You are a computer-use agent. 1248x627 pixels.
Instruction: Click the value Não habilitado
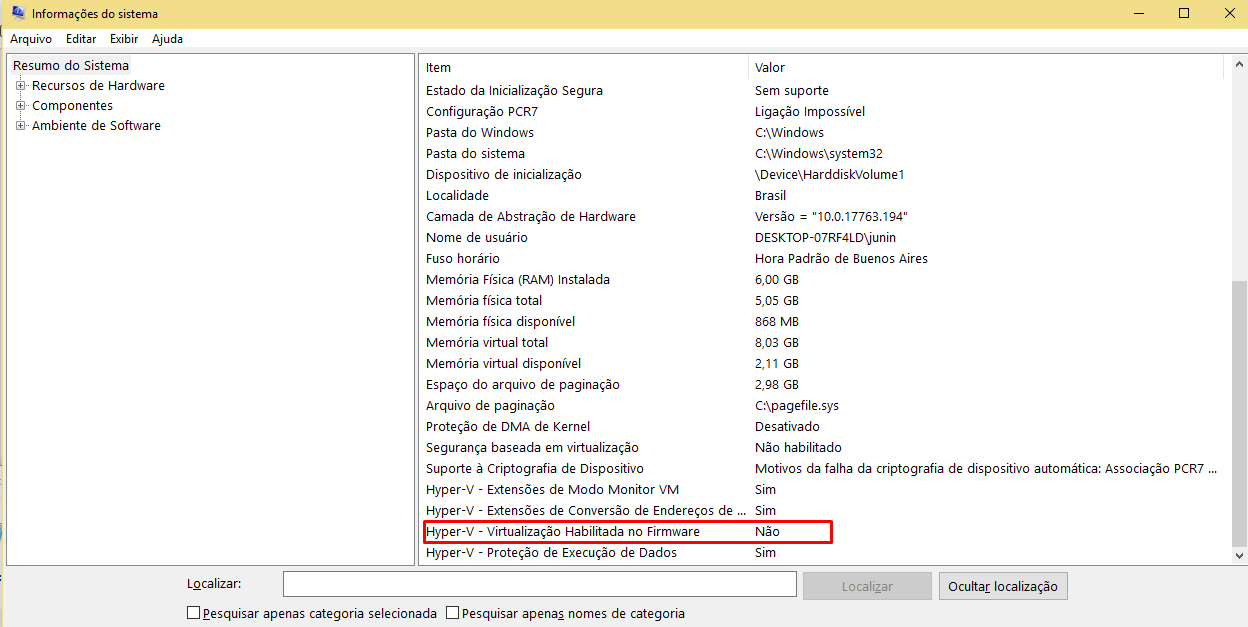point(798,448)
